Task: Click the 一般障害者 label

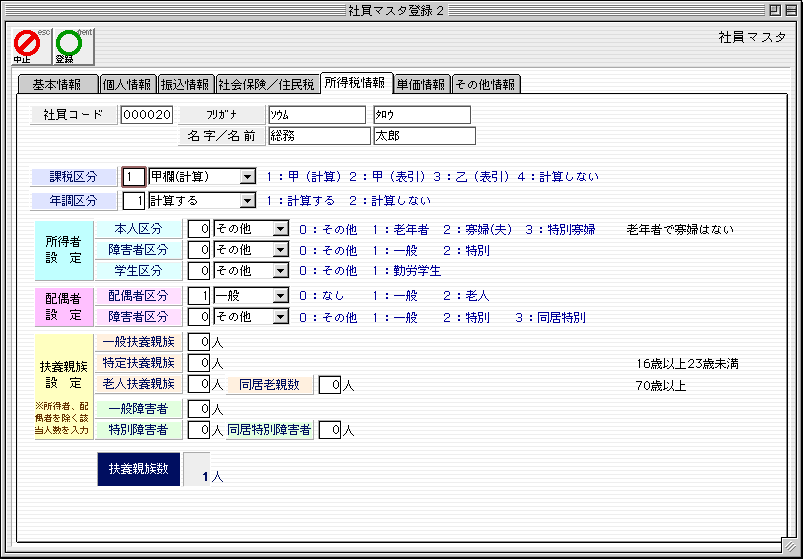Action: tap(138, 409)
